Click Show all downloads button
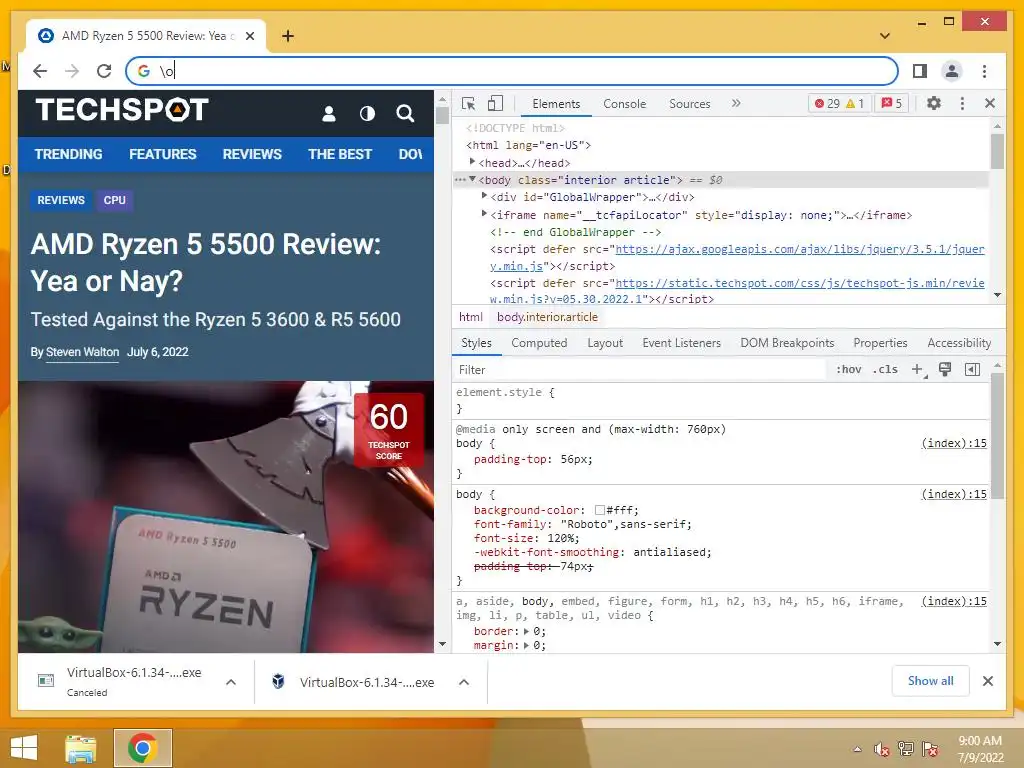Image resolution: width=1024 pixels, height=768 pixels. click(931, 680)
